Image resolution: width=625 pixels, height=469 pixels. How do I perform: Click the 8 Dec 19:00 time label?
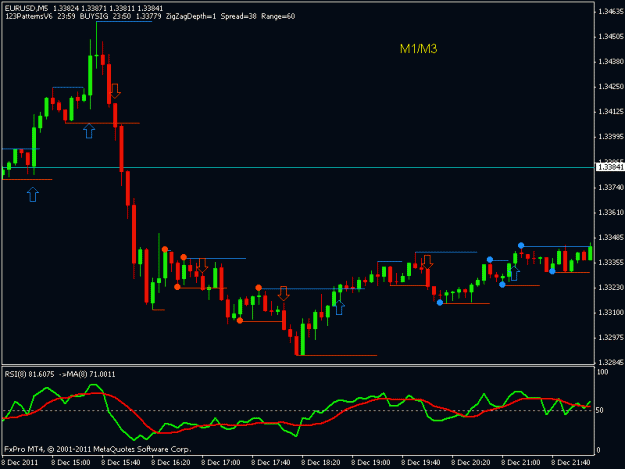coord(371,463)
